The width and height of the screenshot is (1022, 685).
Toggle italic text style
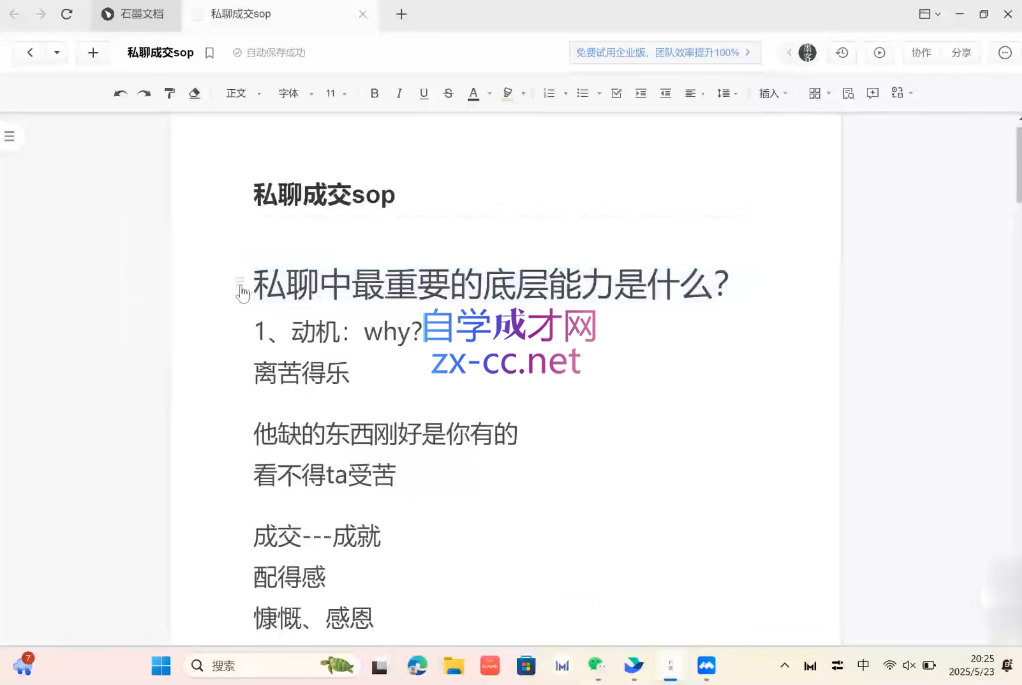pyautogui.click(x=399, y=93)
